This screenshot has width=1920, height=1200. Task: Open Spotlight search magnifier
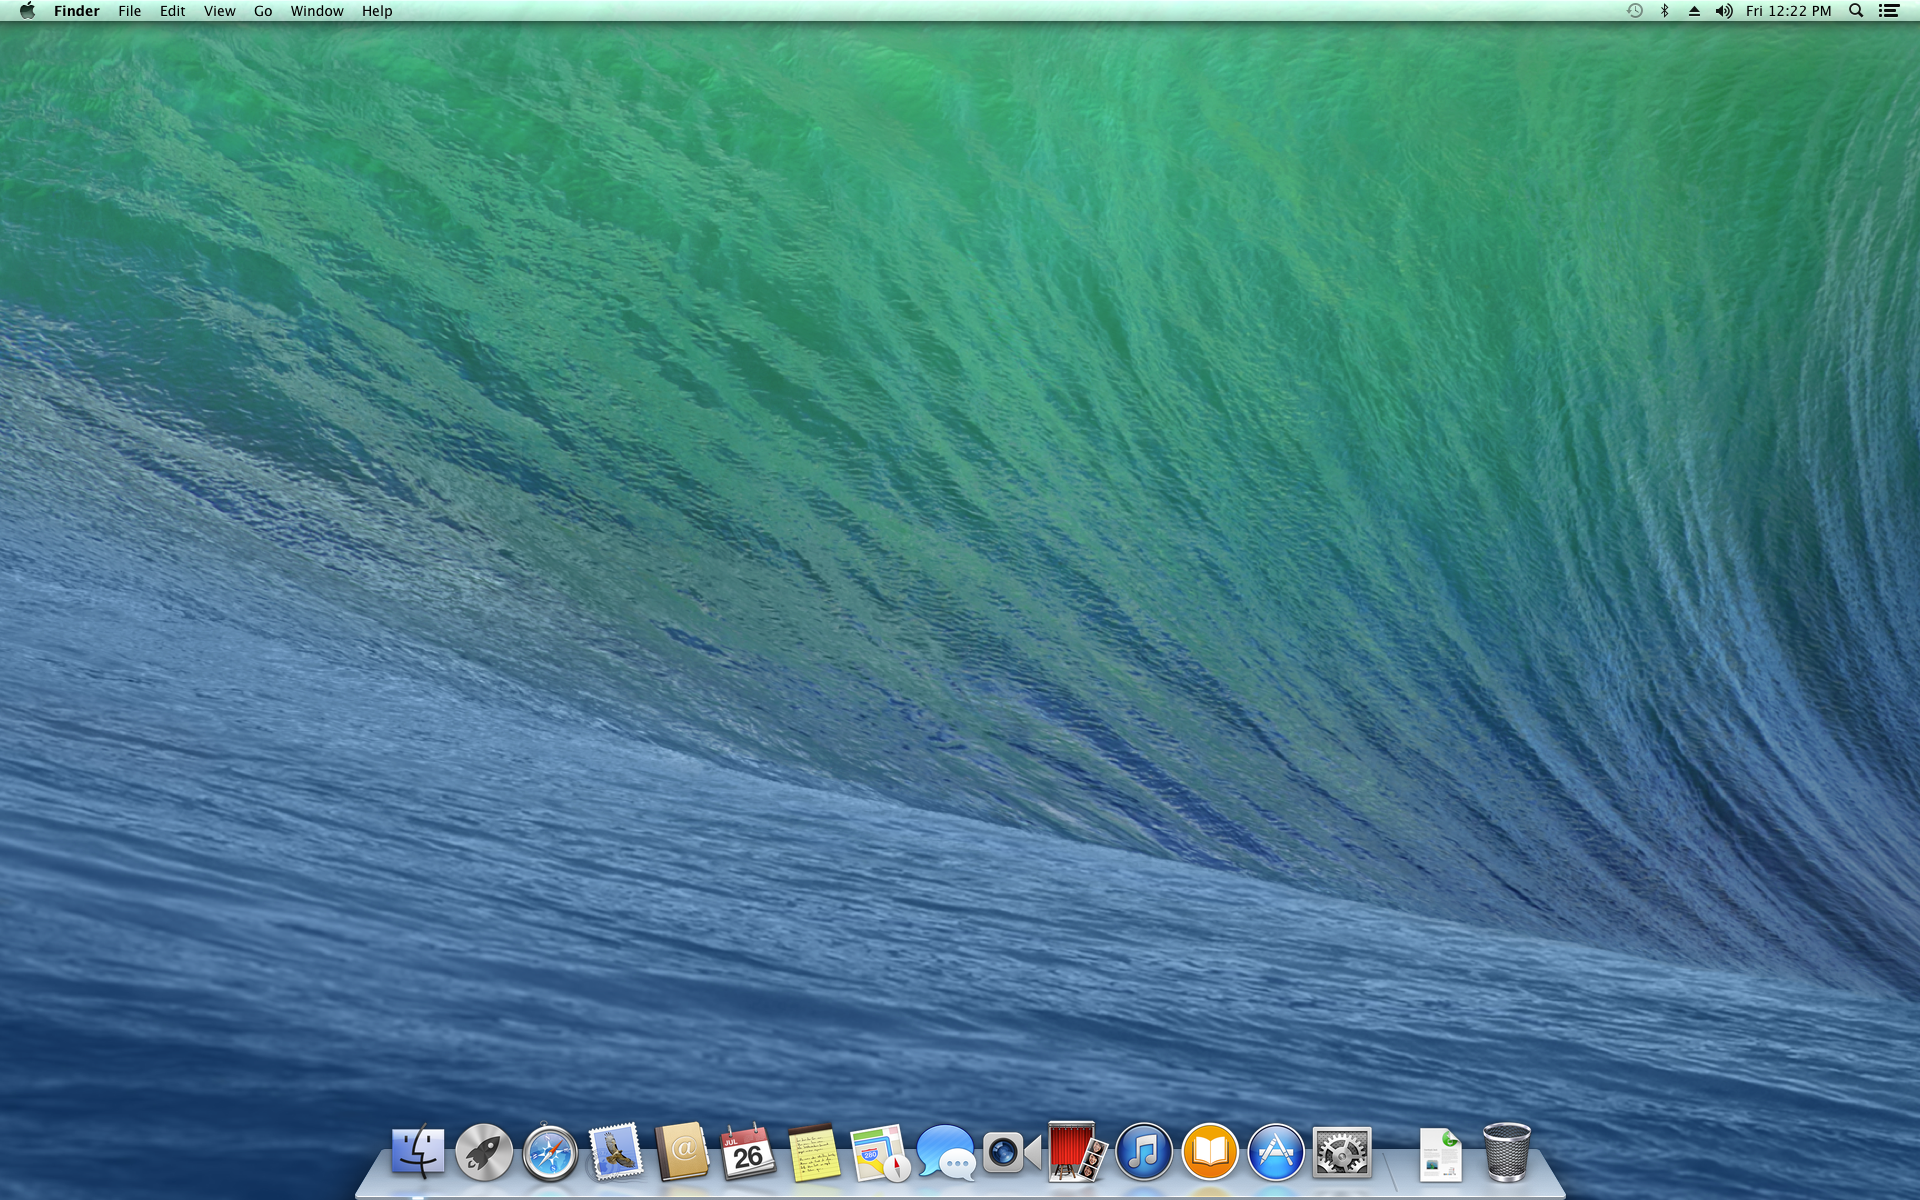point(1856,11)
